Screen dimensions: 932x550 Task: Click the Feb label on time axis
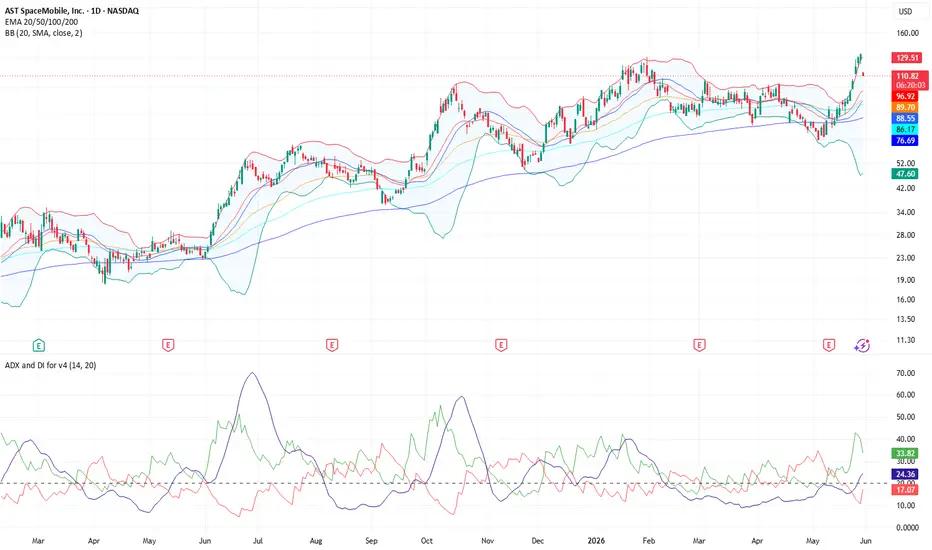649,540
